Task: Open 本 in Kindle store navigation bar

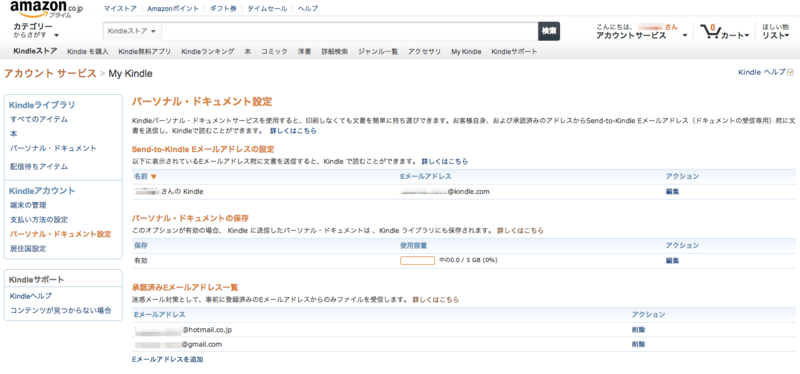Action: click(x=247, y=52)
